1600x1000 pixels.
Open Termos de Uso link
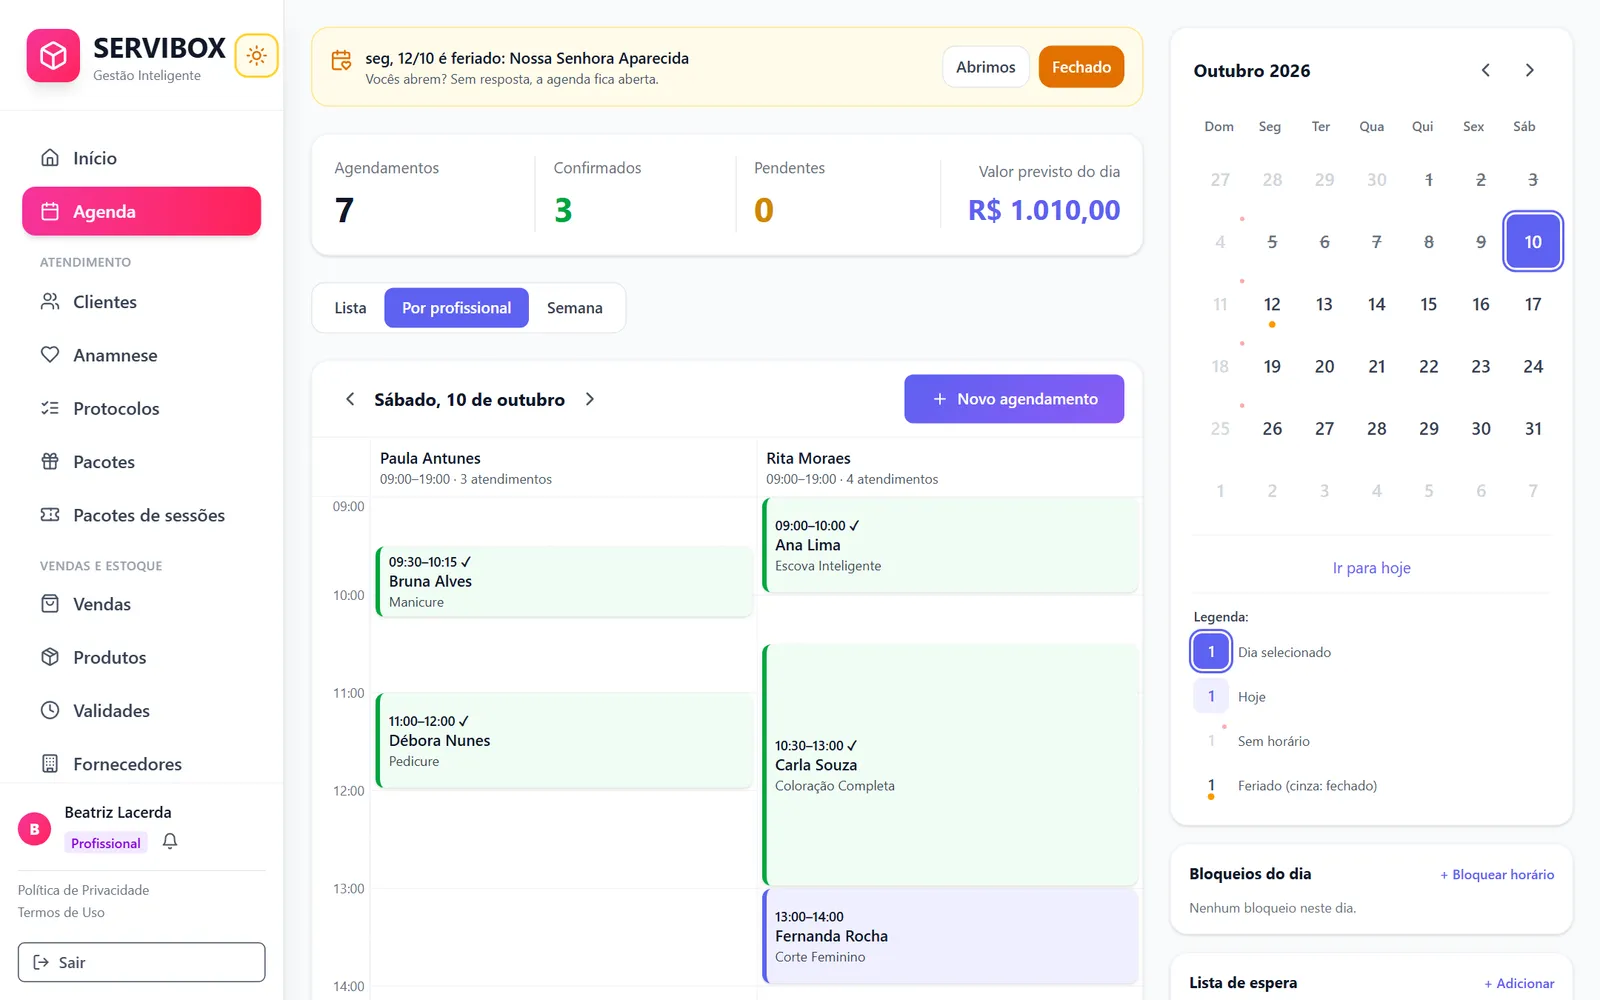click(x=61, y=912)
